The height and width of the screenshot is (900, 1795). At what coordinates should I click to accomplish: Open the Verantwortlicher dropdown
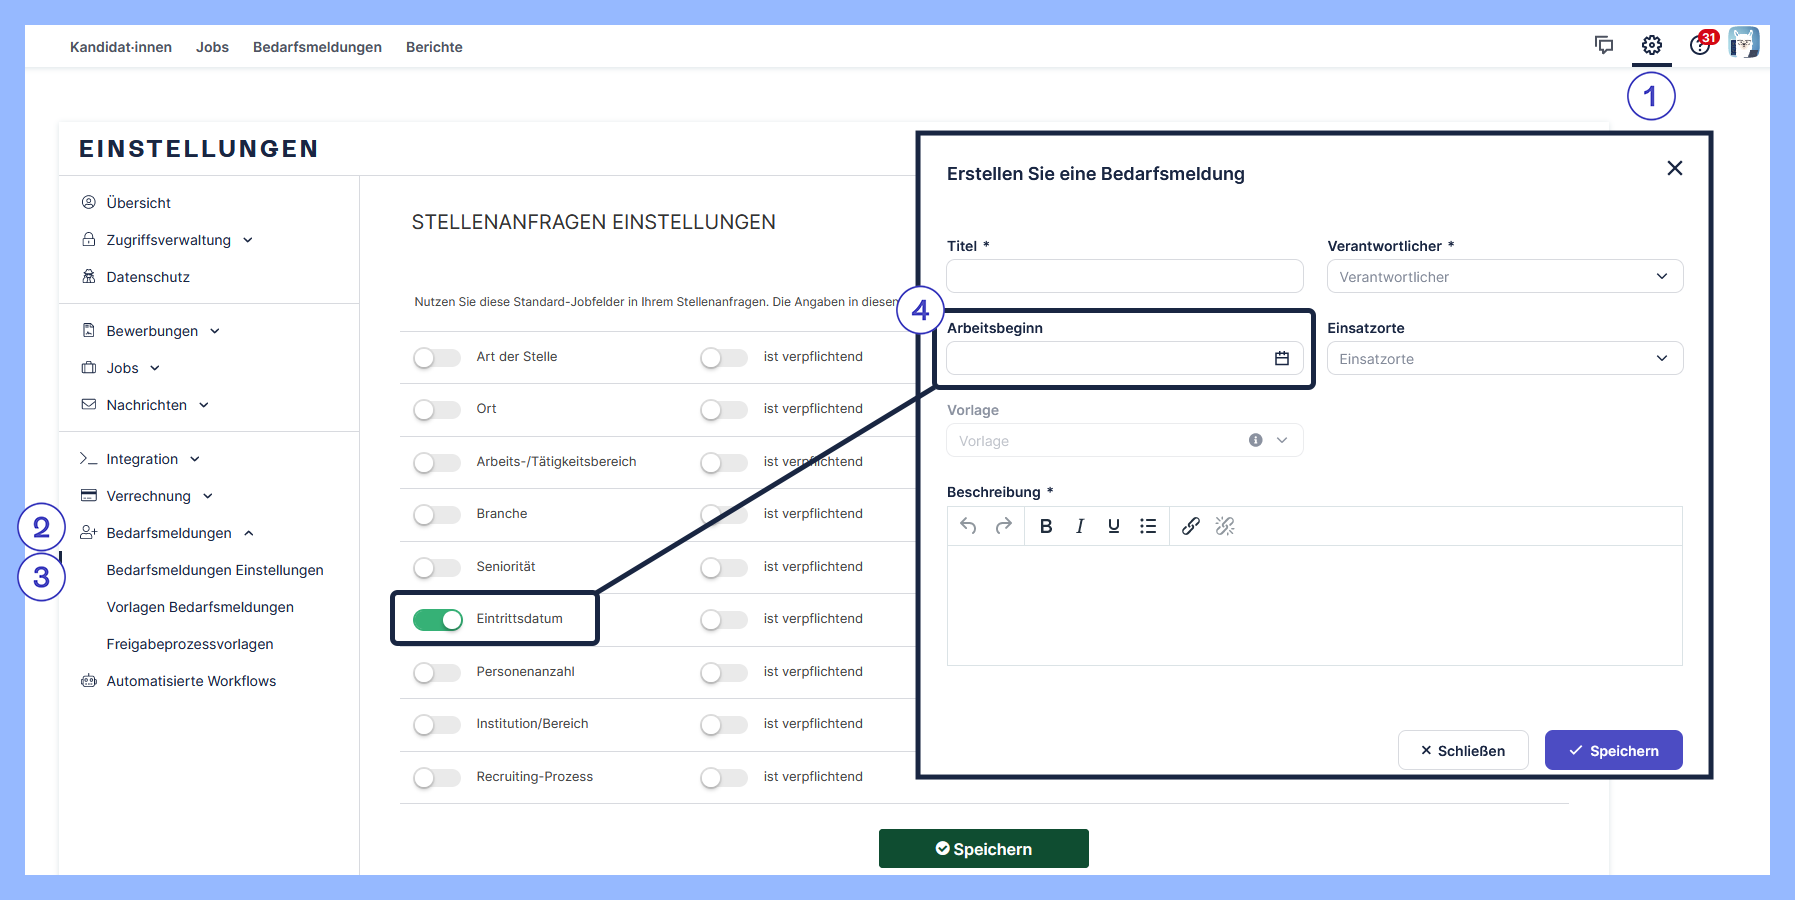[x=1504, y=276]
